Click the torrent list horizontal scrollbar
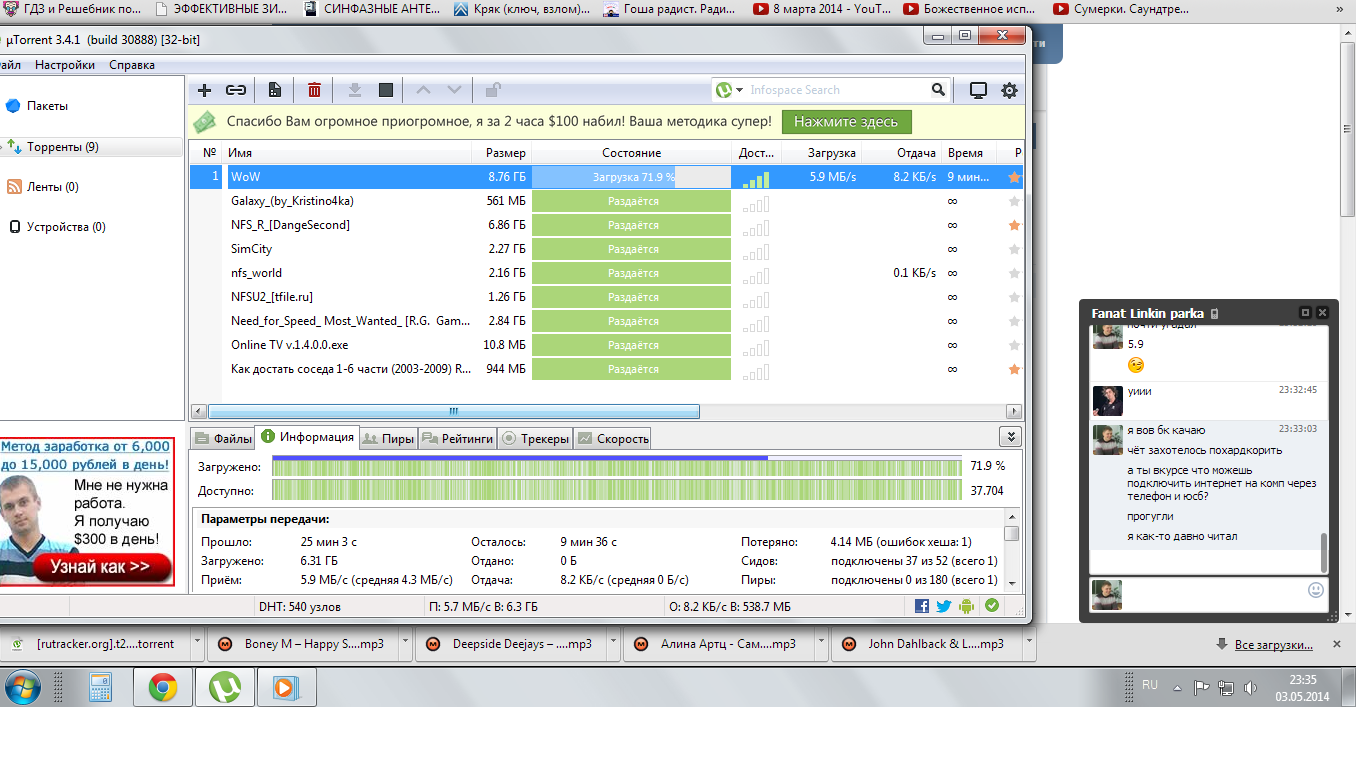 453,411
